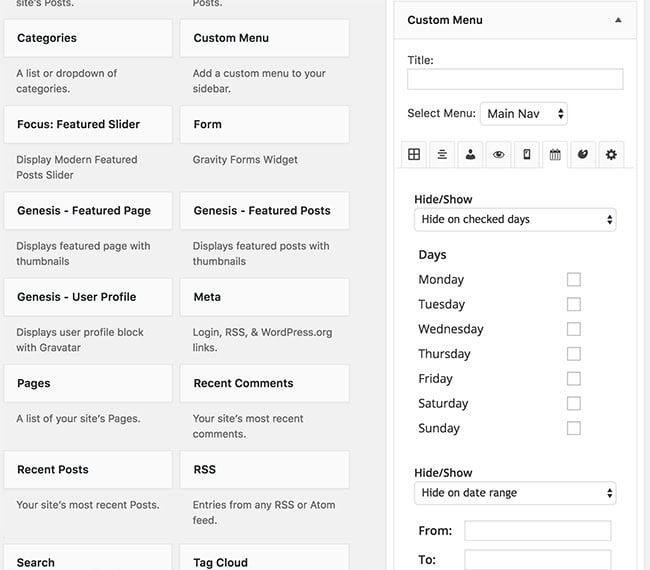
Task: Check the Saturday checkbox
Action: (x=574, y=403)
